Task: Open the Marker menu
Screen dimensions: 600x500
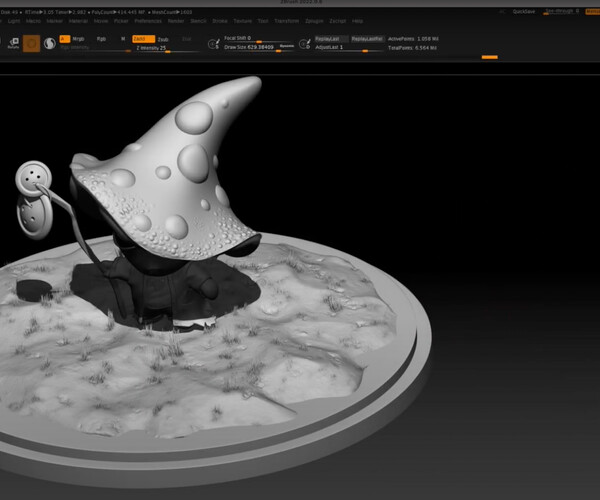Action: click(55, 21)
